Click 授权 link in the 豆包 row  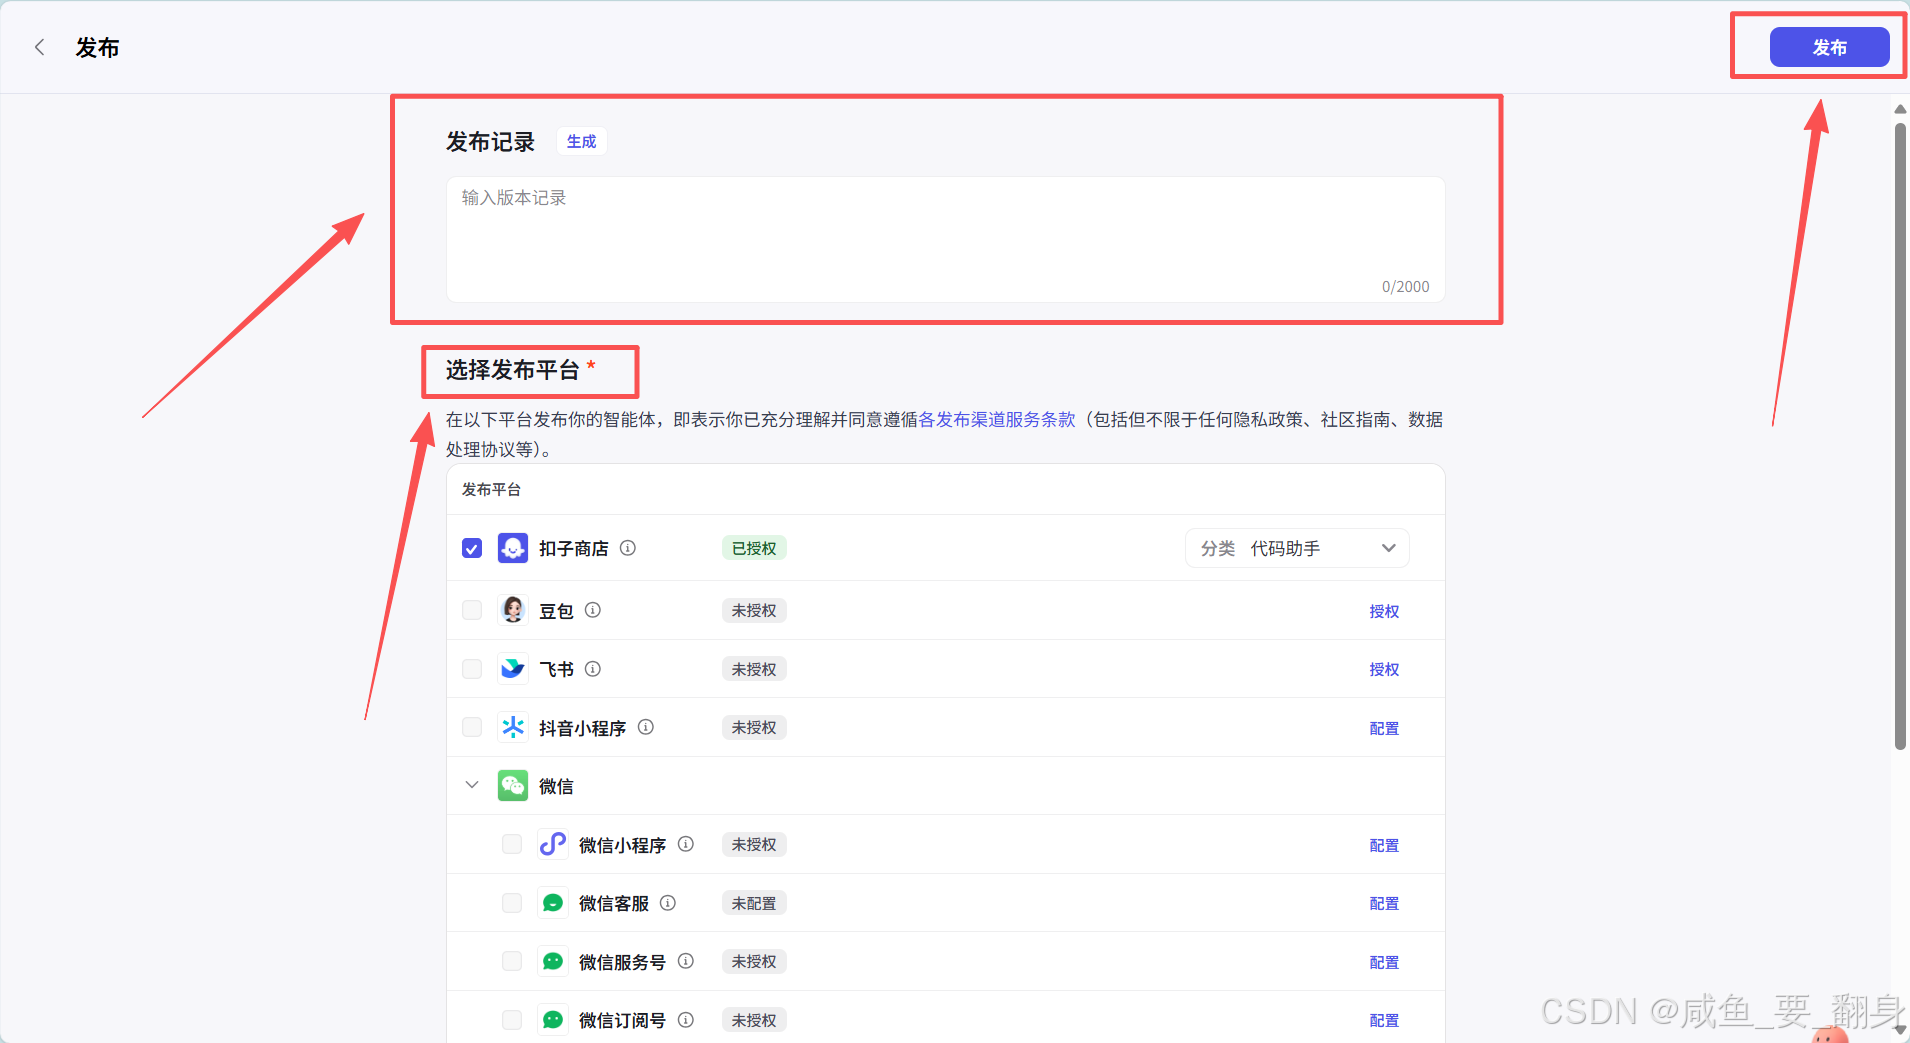[1384, 611]
